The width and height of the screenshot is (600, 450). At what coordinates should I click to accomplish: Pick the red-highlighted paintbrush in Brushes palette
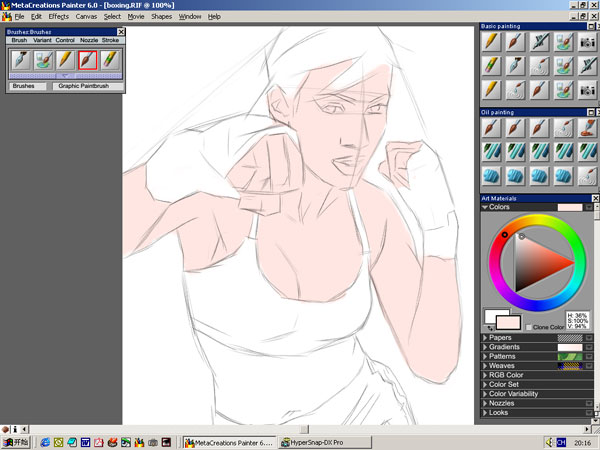pyautogui.click(x=87, y=60)
